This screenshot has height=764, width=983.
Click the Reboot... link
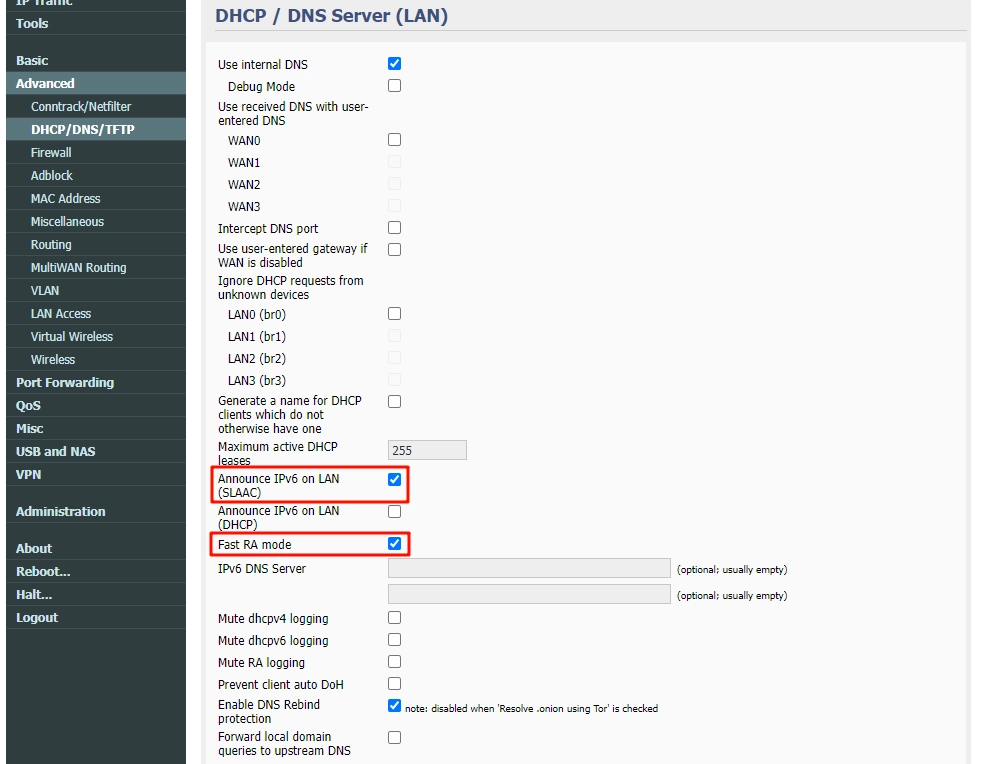[43, 572]
